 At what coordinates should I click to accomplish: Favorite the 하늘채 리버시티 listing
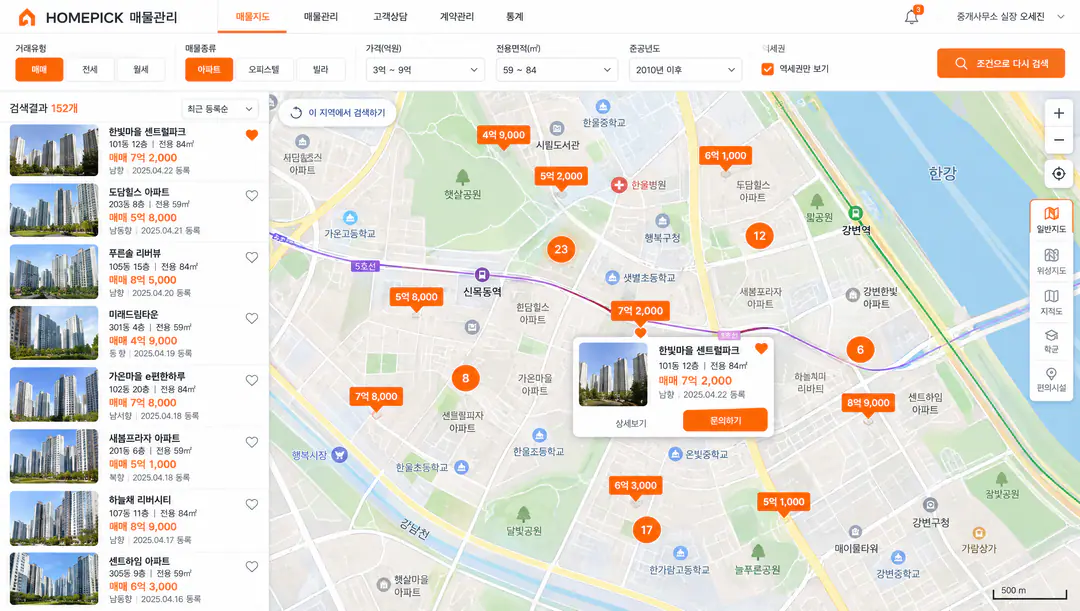coord(252,504)
